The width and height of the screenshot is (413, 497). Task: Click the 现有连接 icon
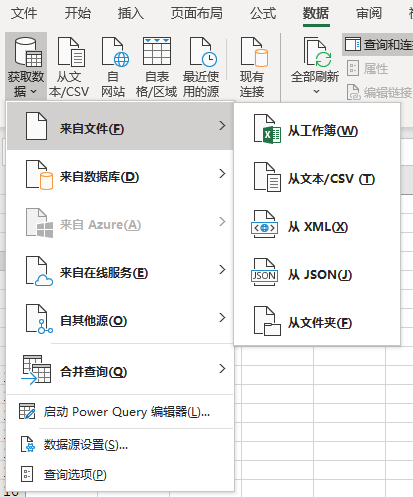[254, 52]
